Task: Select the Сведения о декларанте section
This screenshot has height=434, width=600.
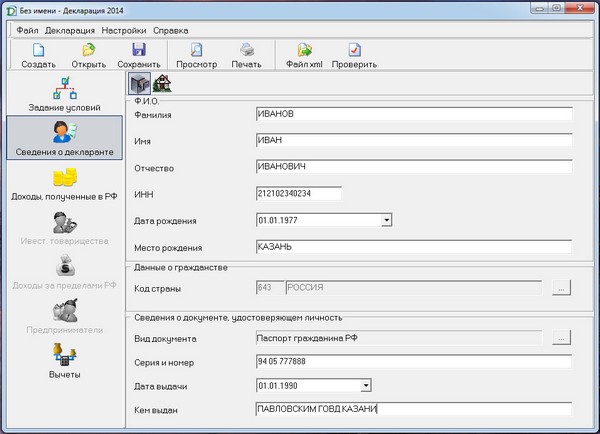Action: pyautogui.click(x=65, y=137)
